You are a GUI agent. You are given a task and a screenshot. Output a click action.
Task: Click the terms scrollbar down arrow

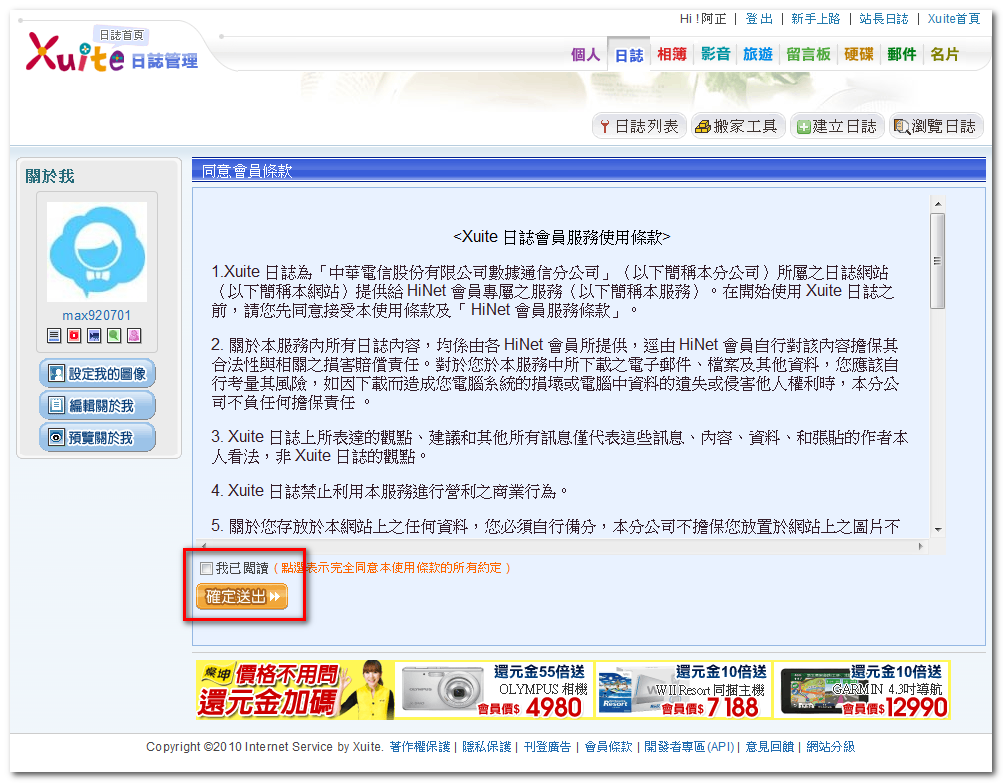(937, 529)
